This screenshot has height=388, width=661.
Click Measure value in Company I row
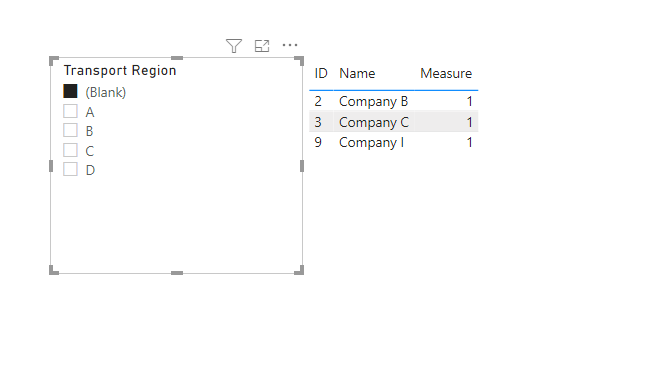point(469,142)
